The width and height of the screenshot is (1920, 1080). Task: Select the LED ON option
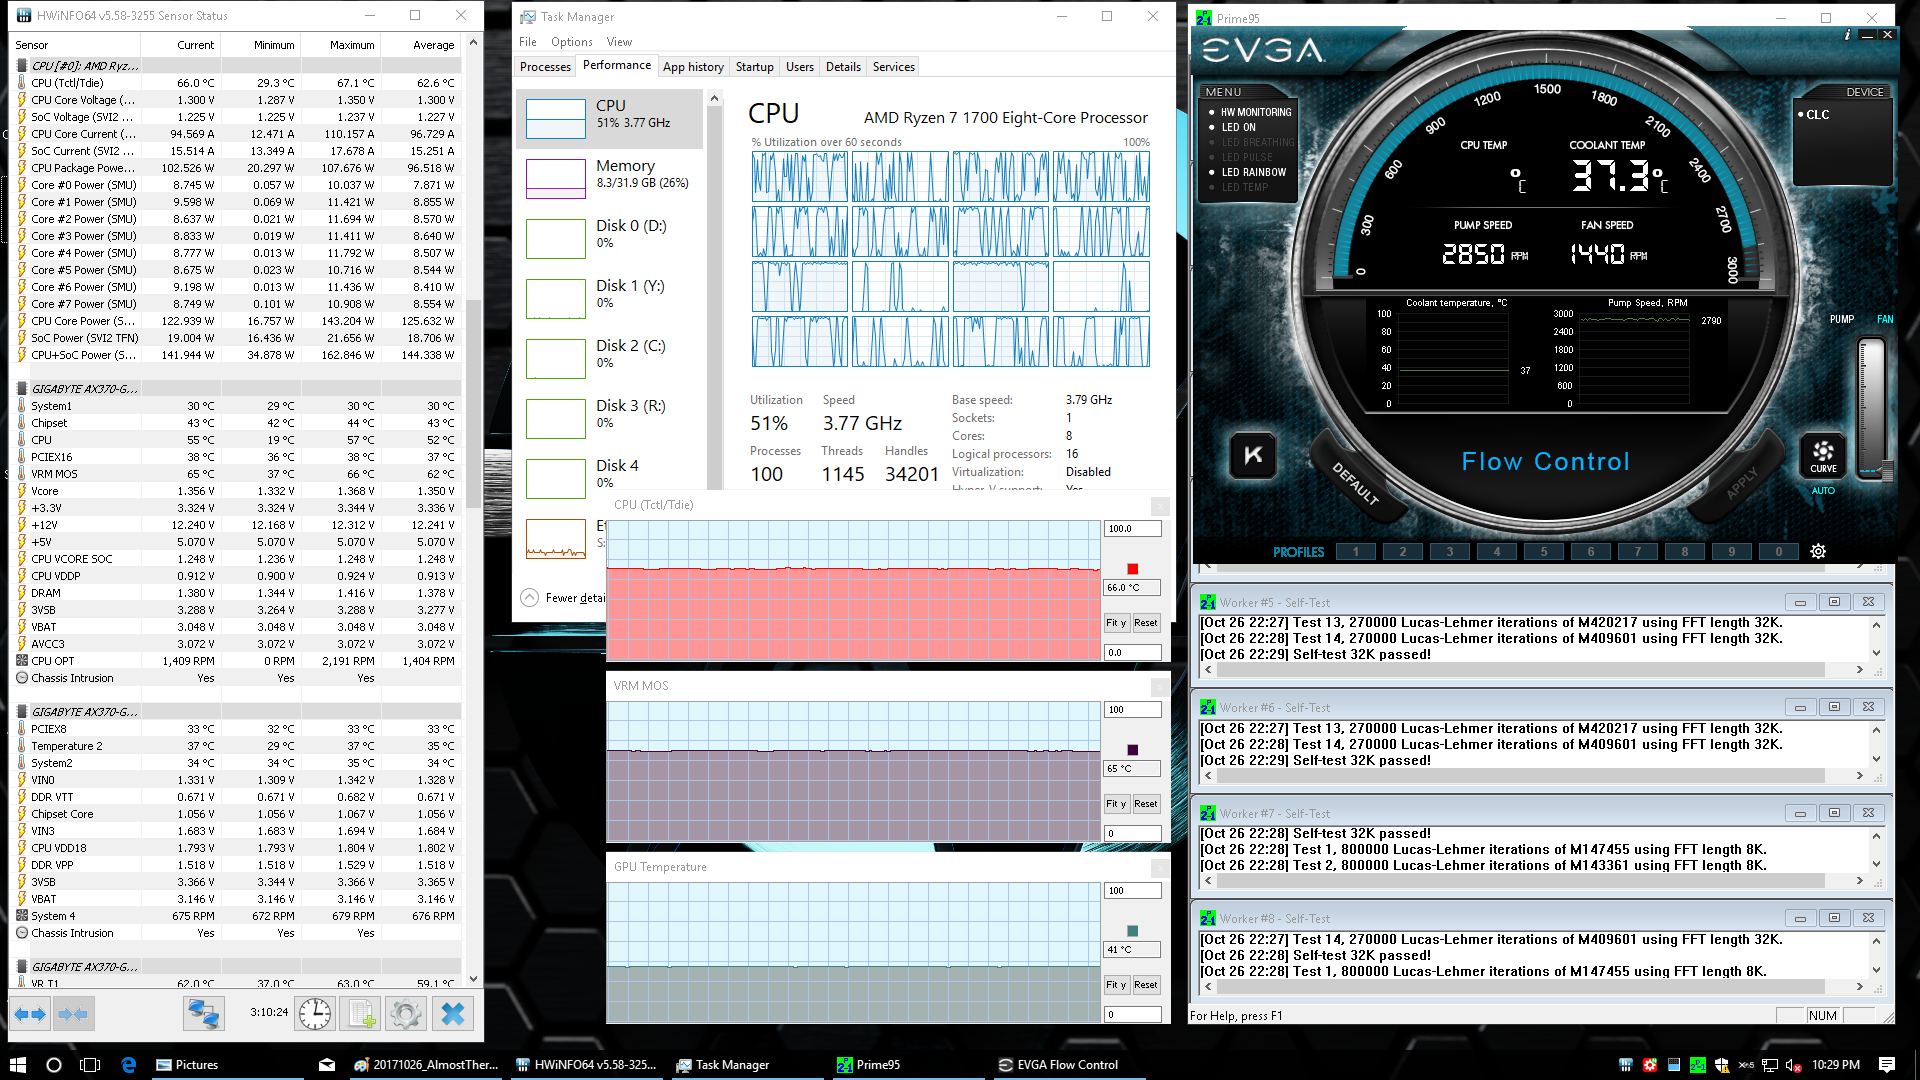(1238, 127)
